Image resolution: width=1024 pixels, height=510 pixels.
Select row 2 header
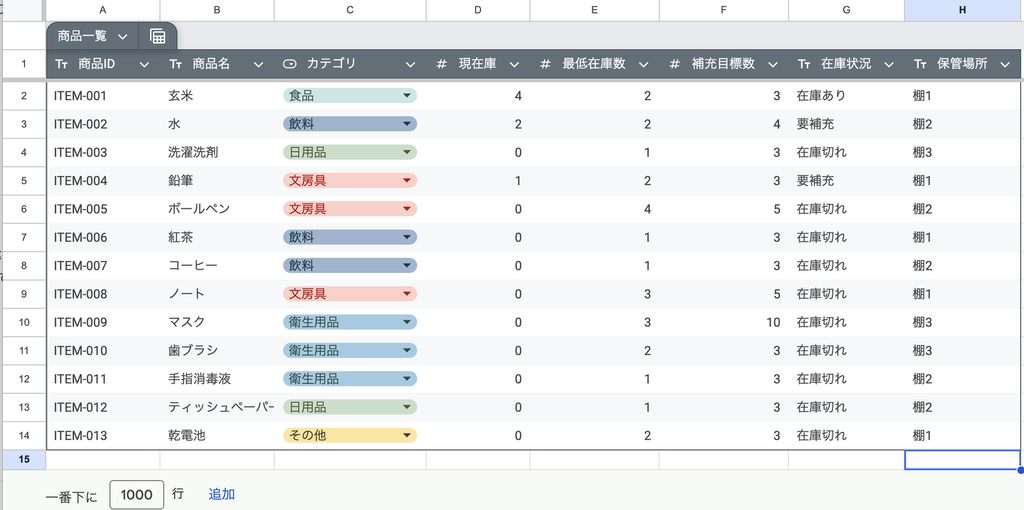click(24, 96)
